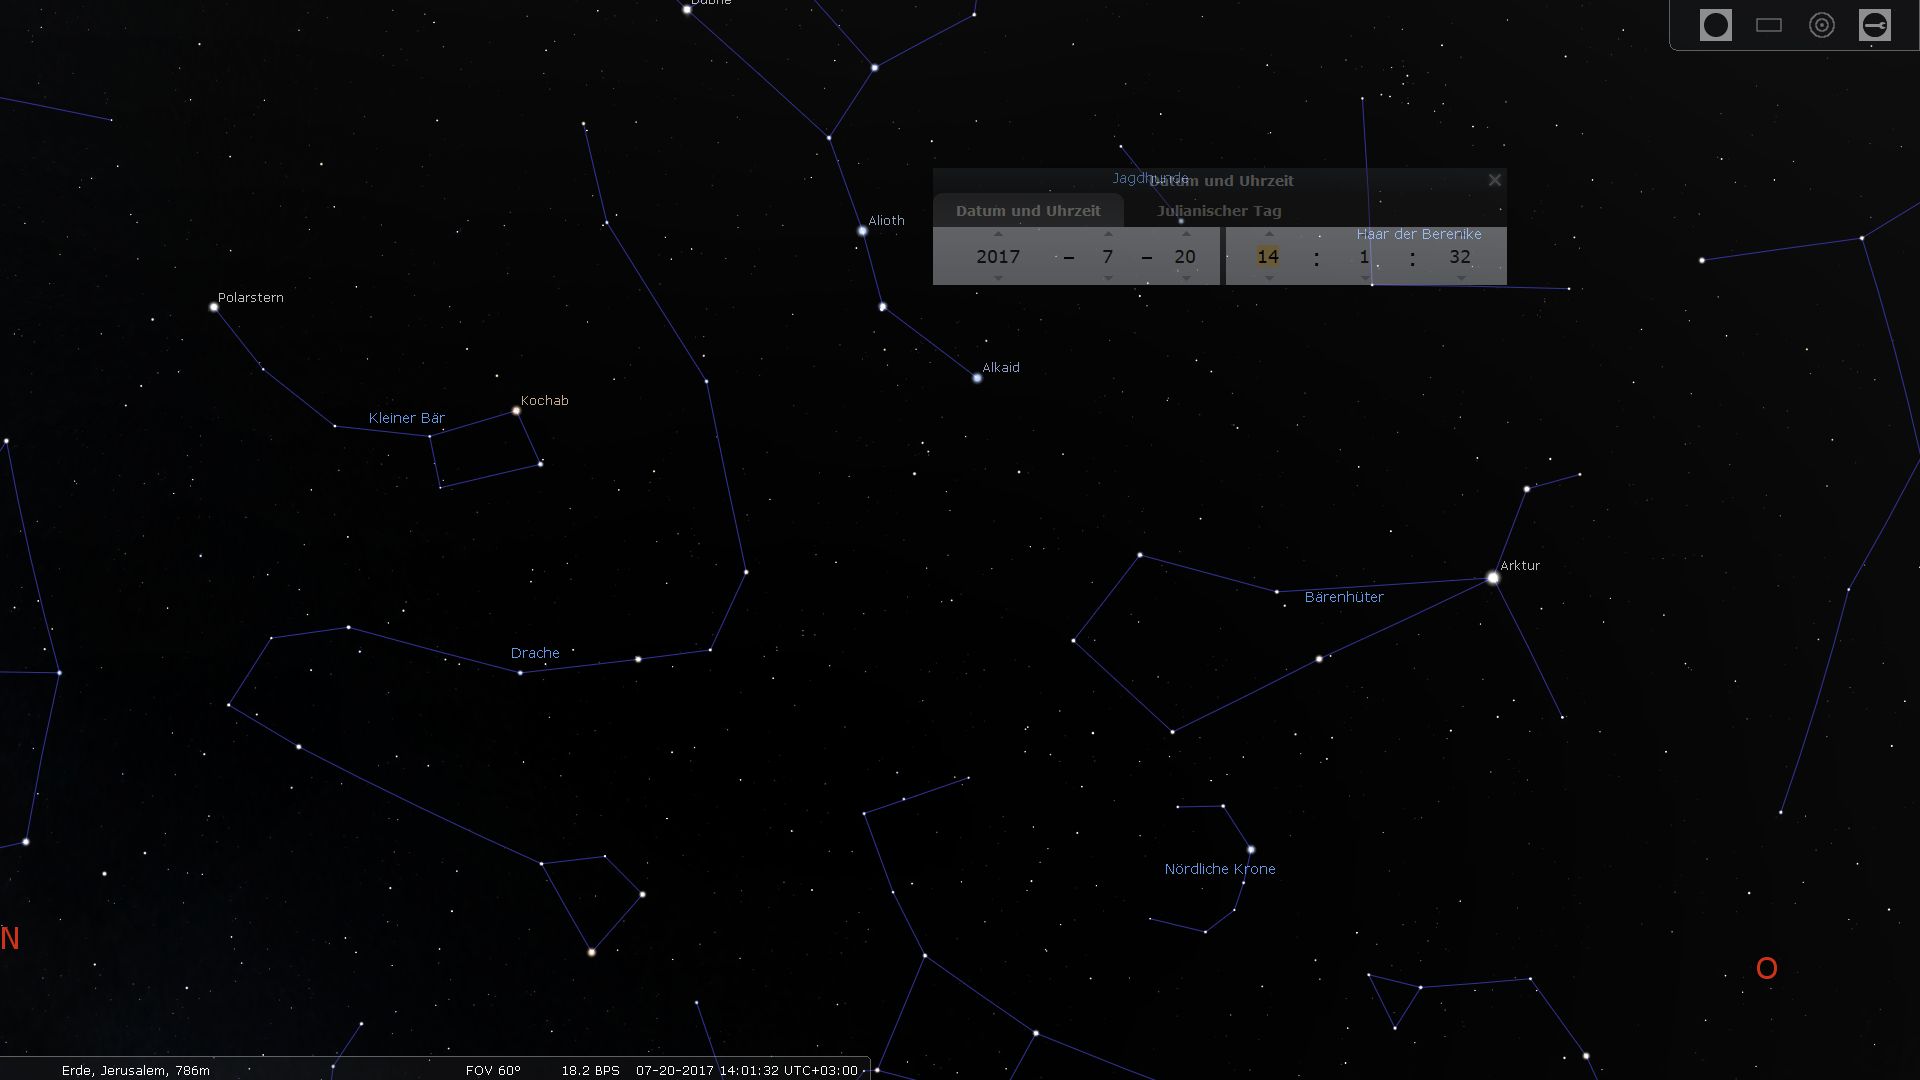This screenshot has width=1920, height=1080.
Task: Switch to the Julianischer Tag tab
Action: 1218,211
